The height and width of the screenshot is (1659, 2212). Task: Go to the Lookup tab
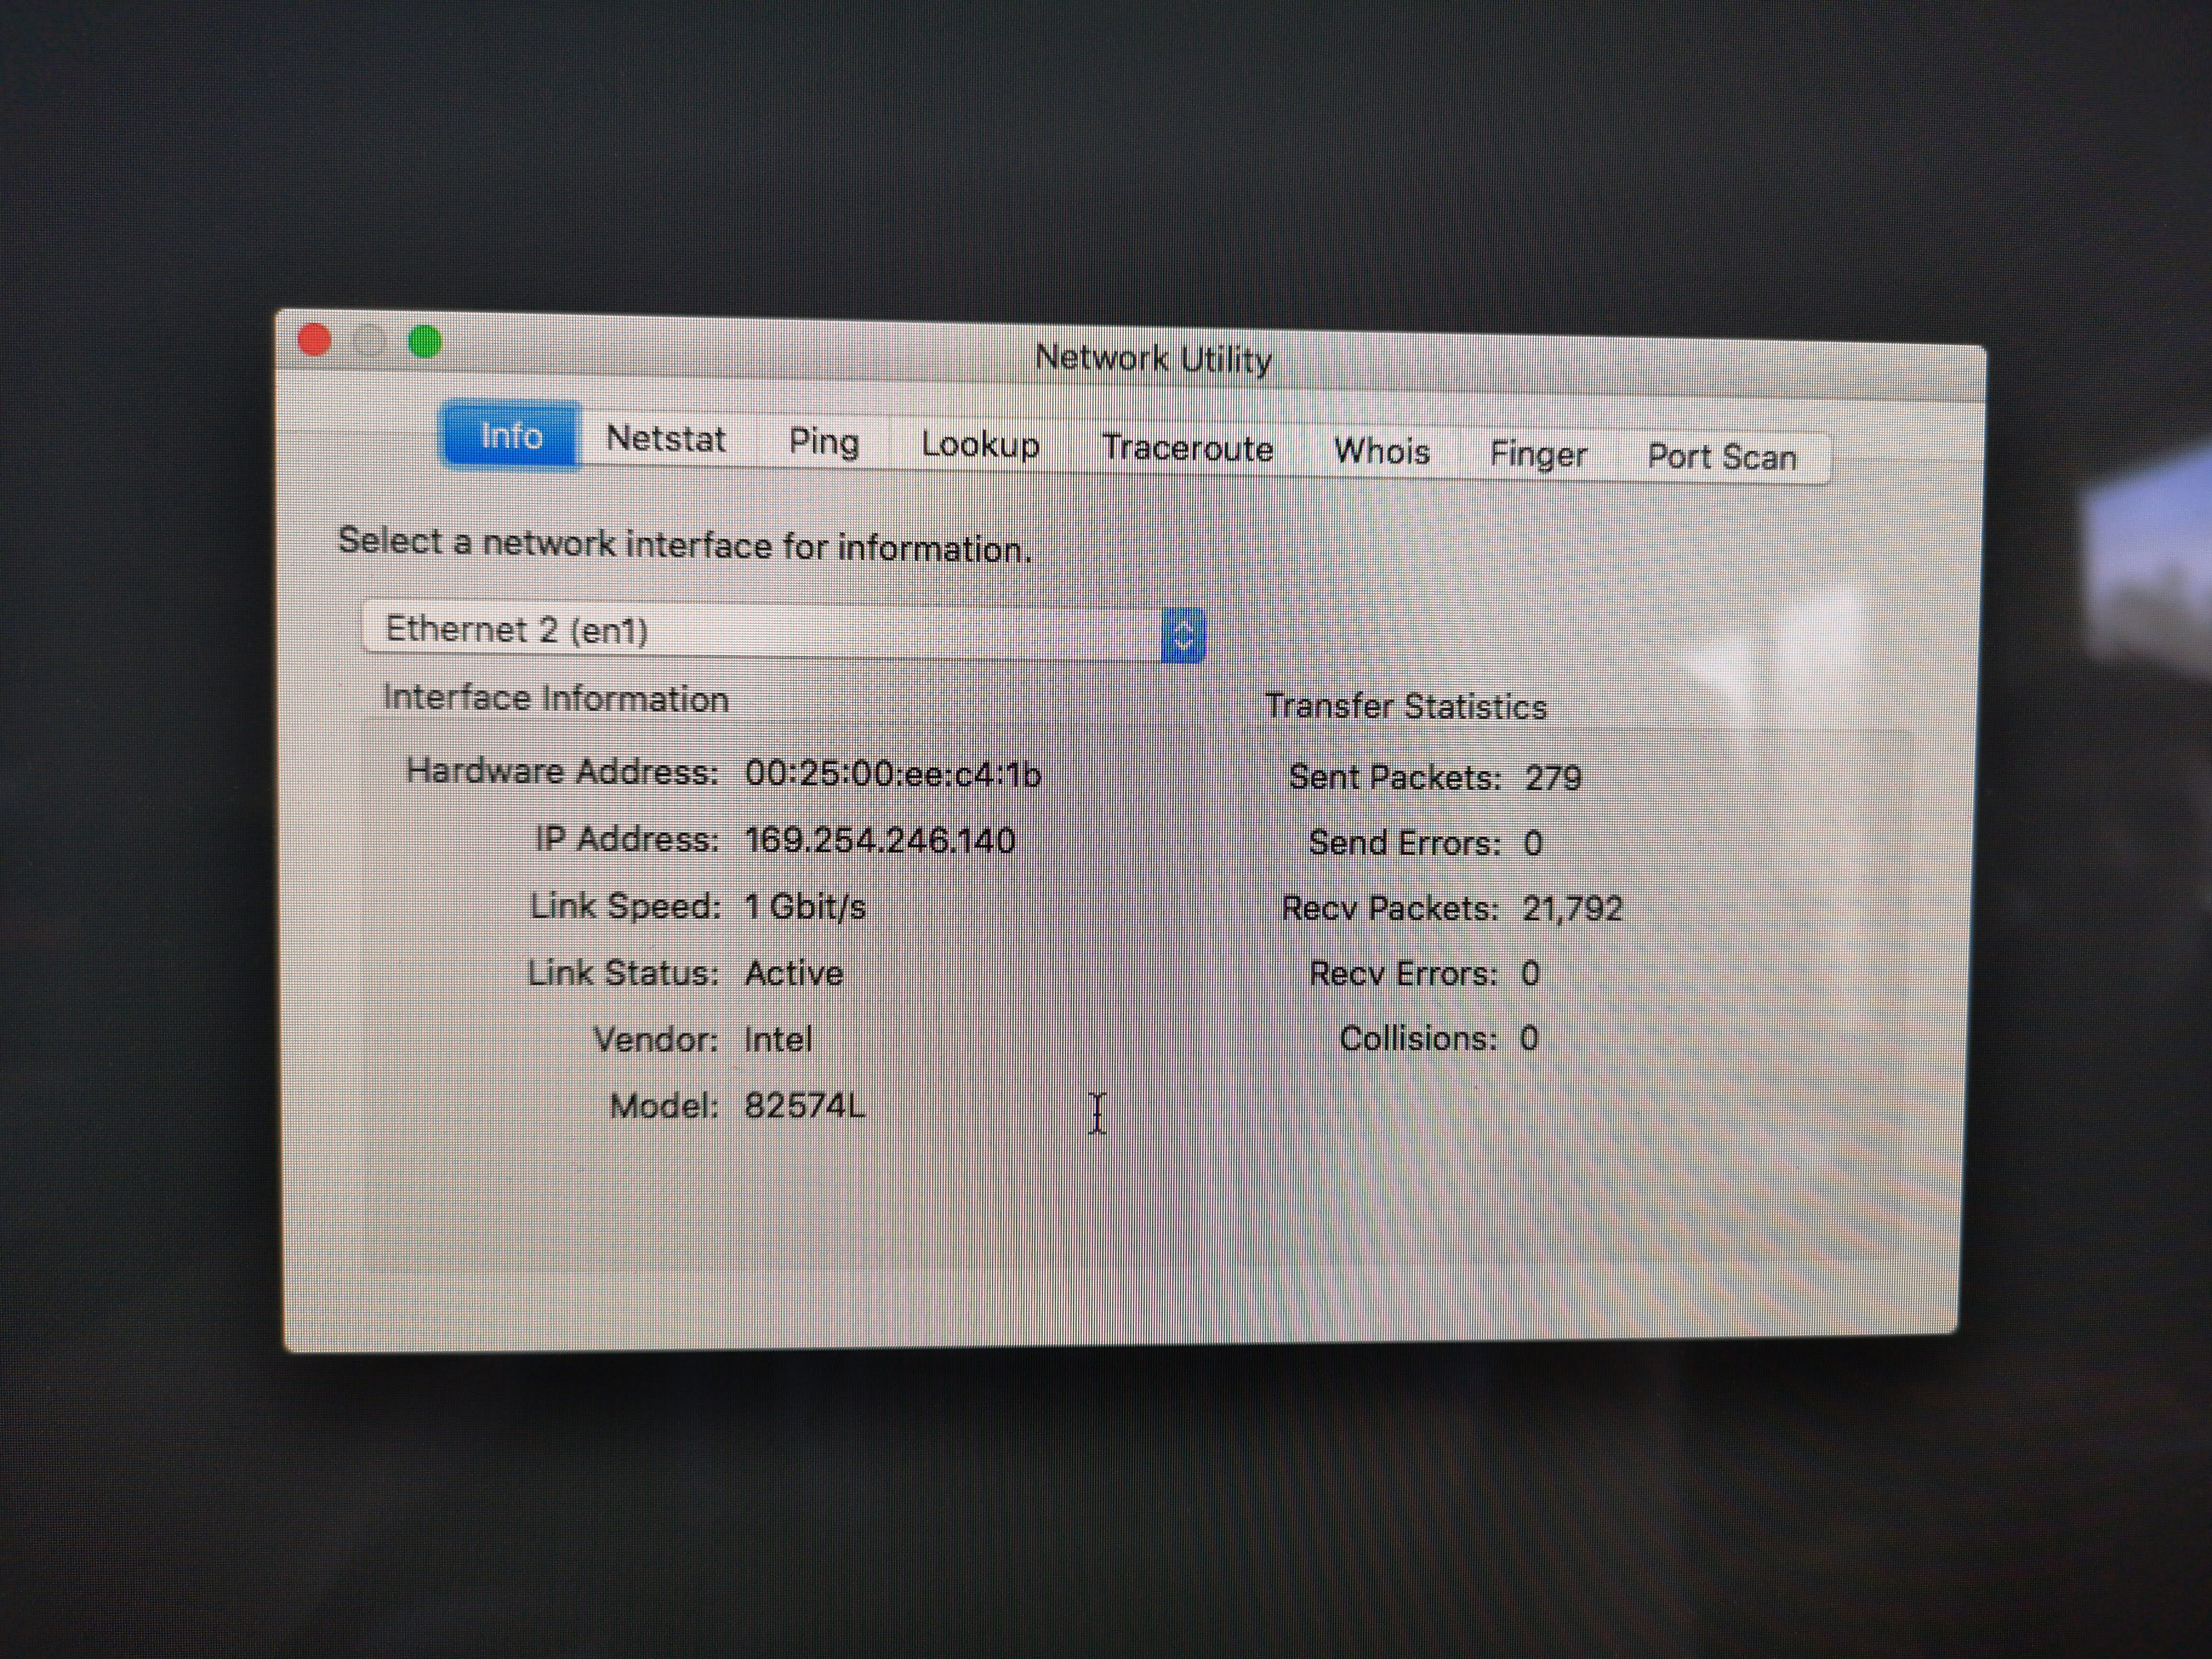[x=980, y=444]
